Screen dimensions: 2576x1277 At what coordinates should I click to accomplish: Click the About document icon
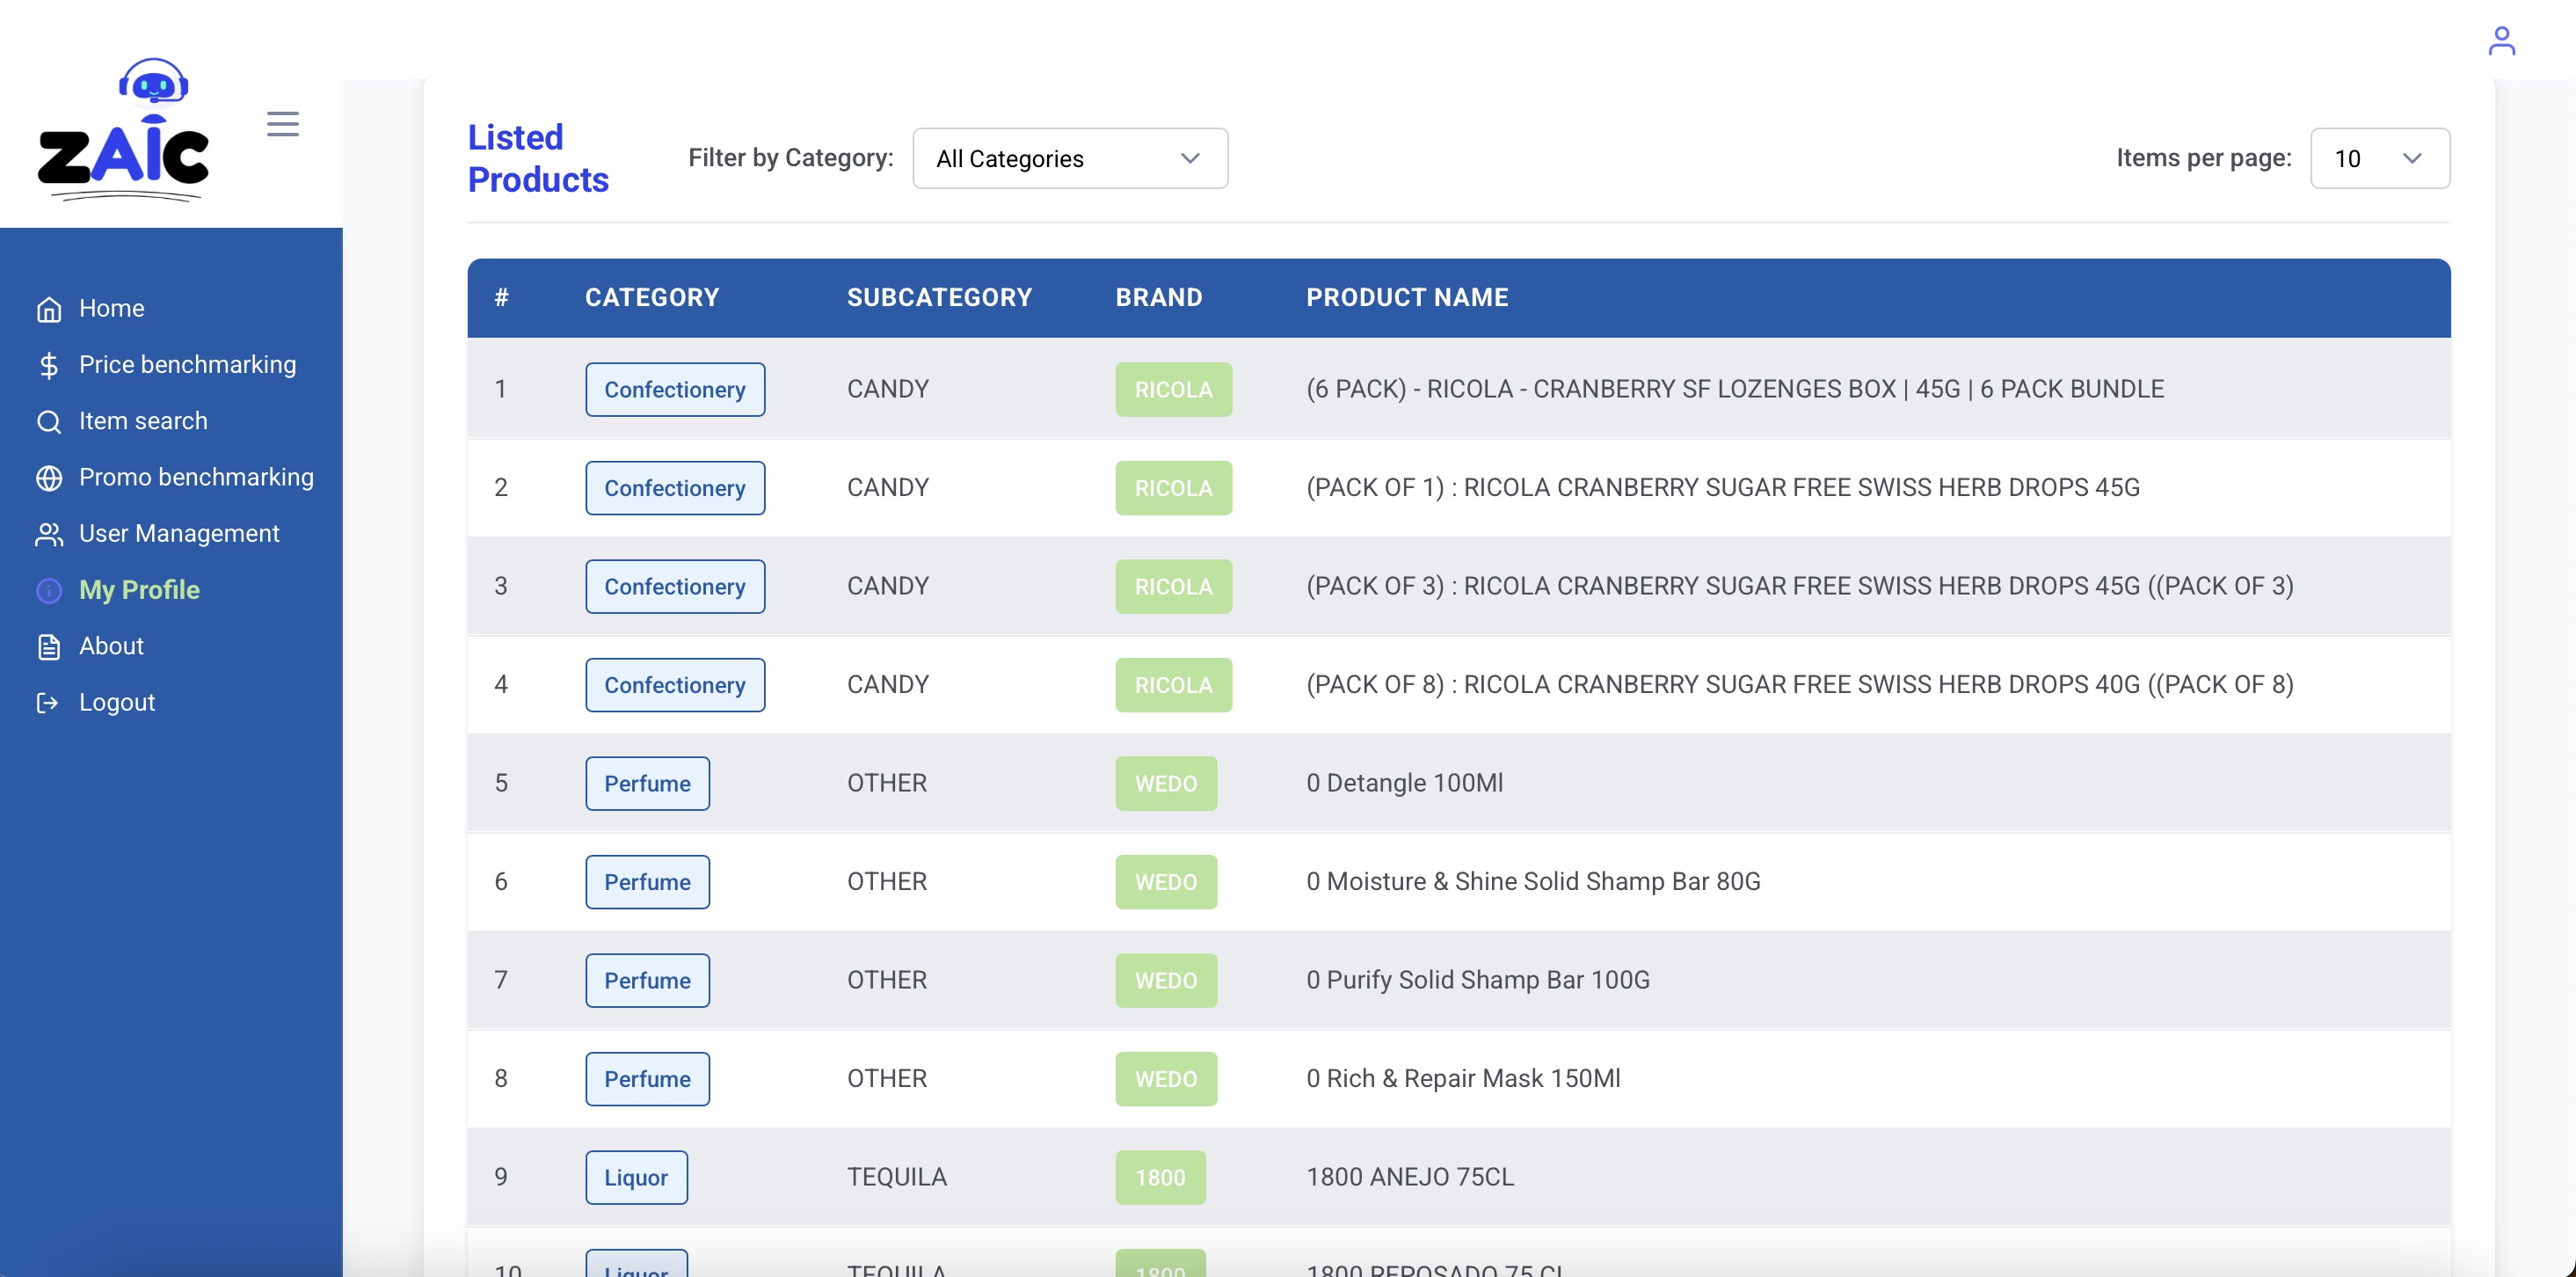(49, 647)
